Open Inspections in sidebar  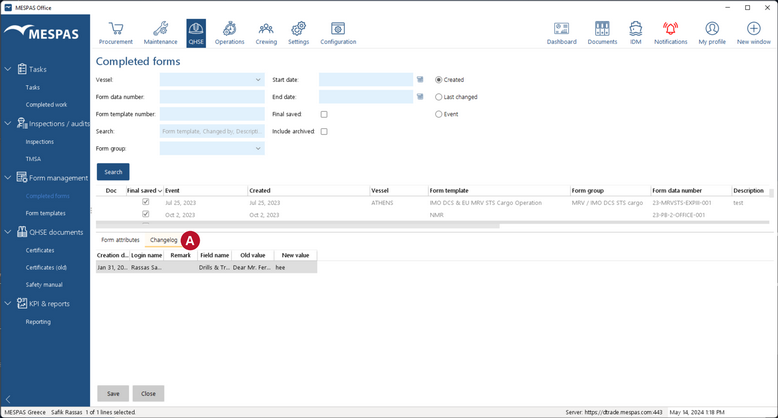click(40, 141)
